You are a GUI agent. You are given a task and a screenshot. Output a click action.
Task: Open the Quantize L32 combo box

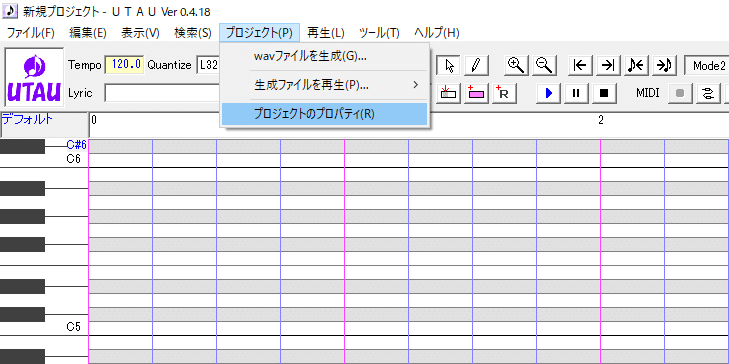(x=208, y=65)
